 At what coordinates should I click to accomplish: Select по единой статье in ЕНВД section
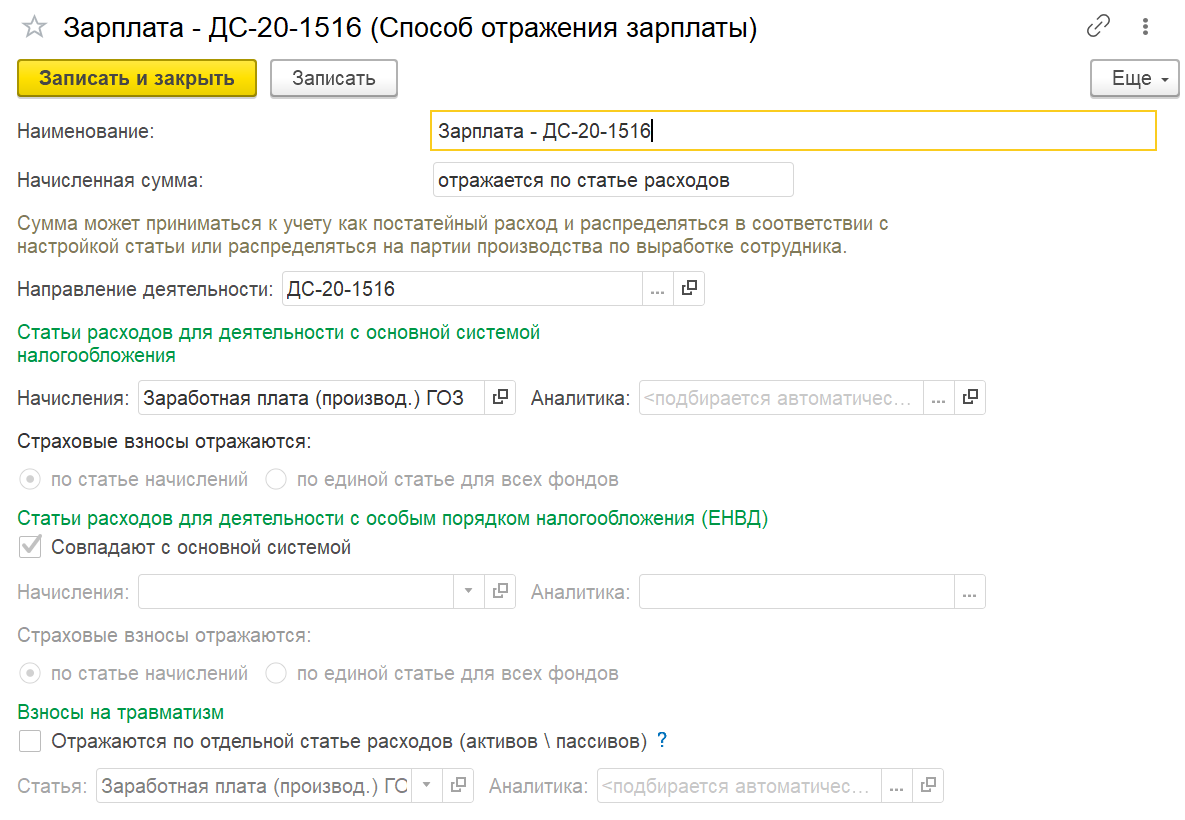click(x=276, y=673)
